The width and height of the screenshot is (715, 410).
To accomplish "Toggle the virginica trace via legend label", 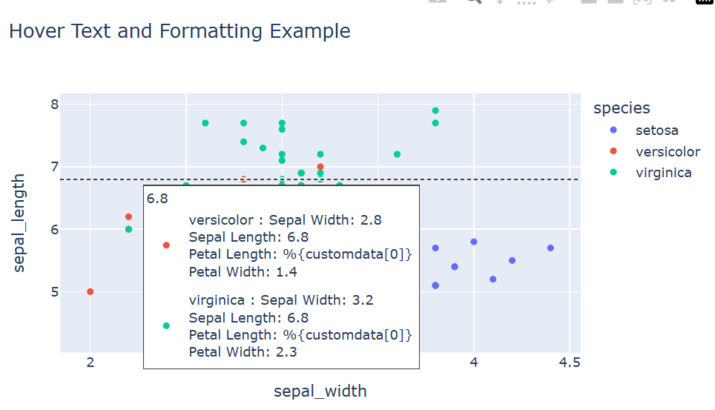I will (x=664, y=173).
